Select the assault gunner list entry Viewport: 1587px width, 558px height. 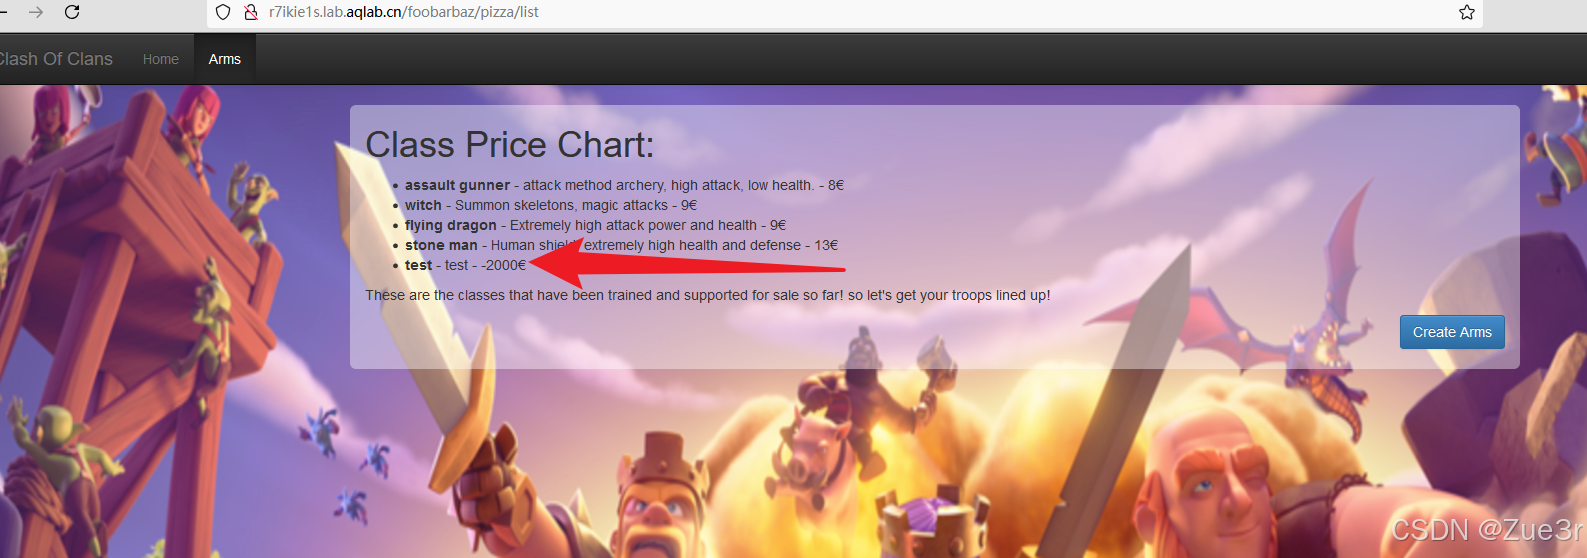pos(624,185)
